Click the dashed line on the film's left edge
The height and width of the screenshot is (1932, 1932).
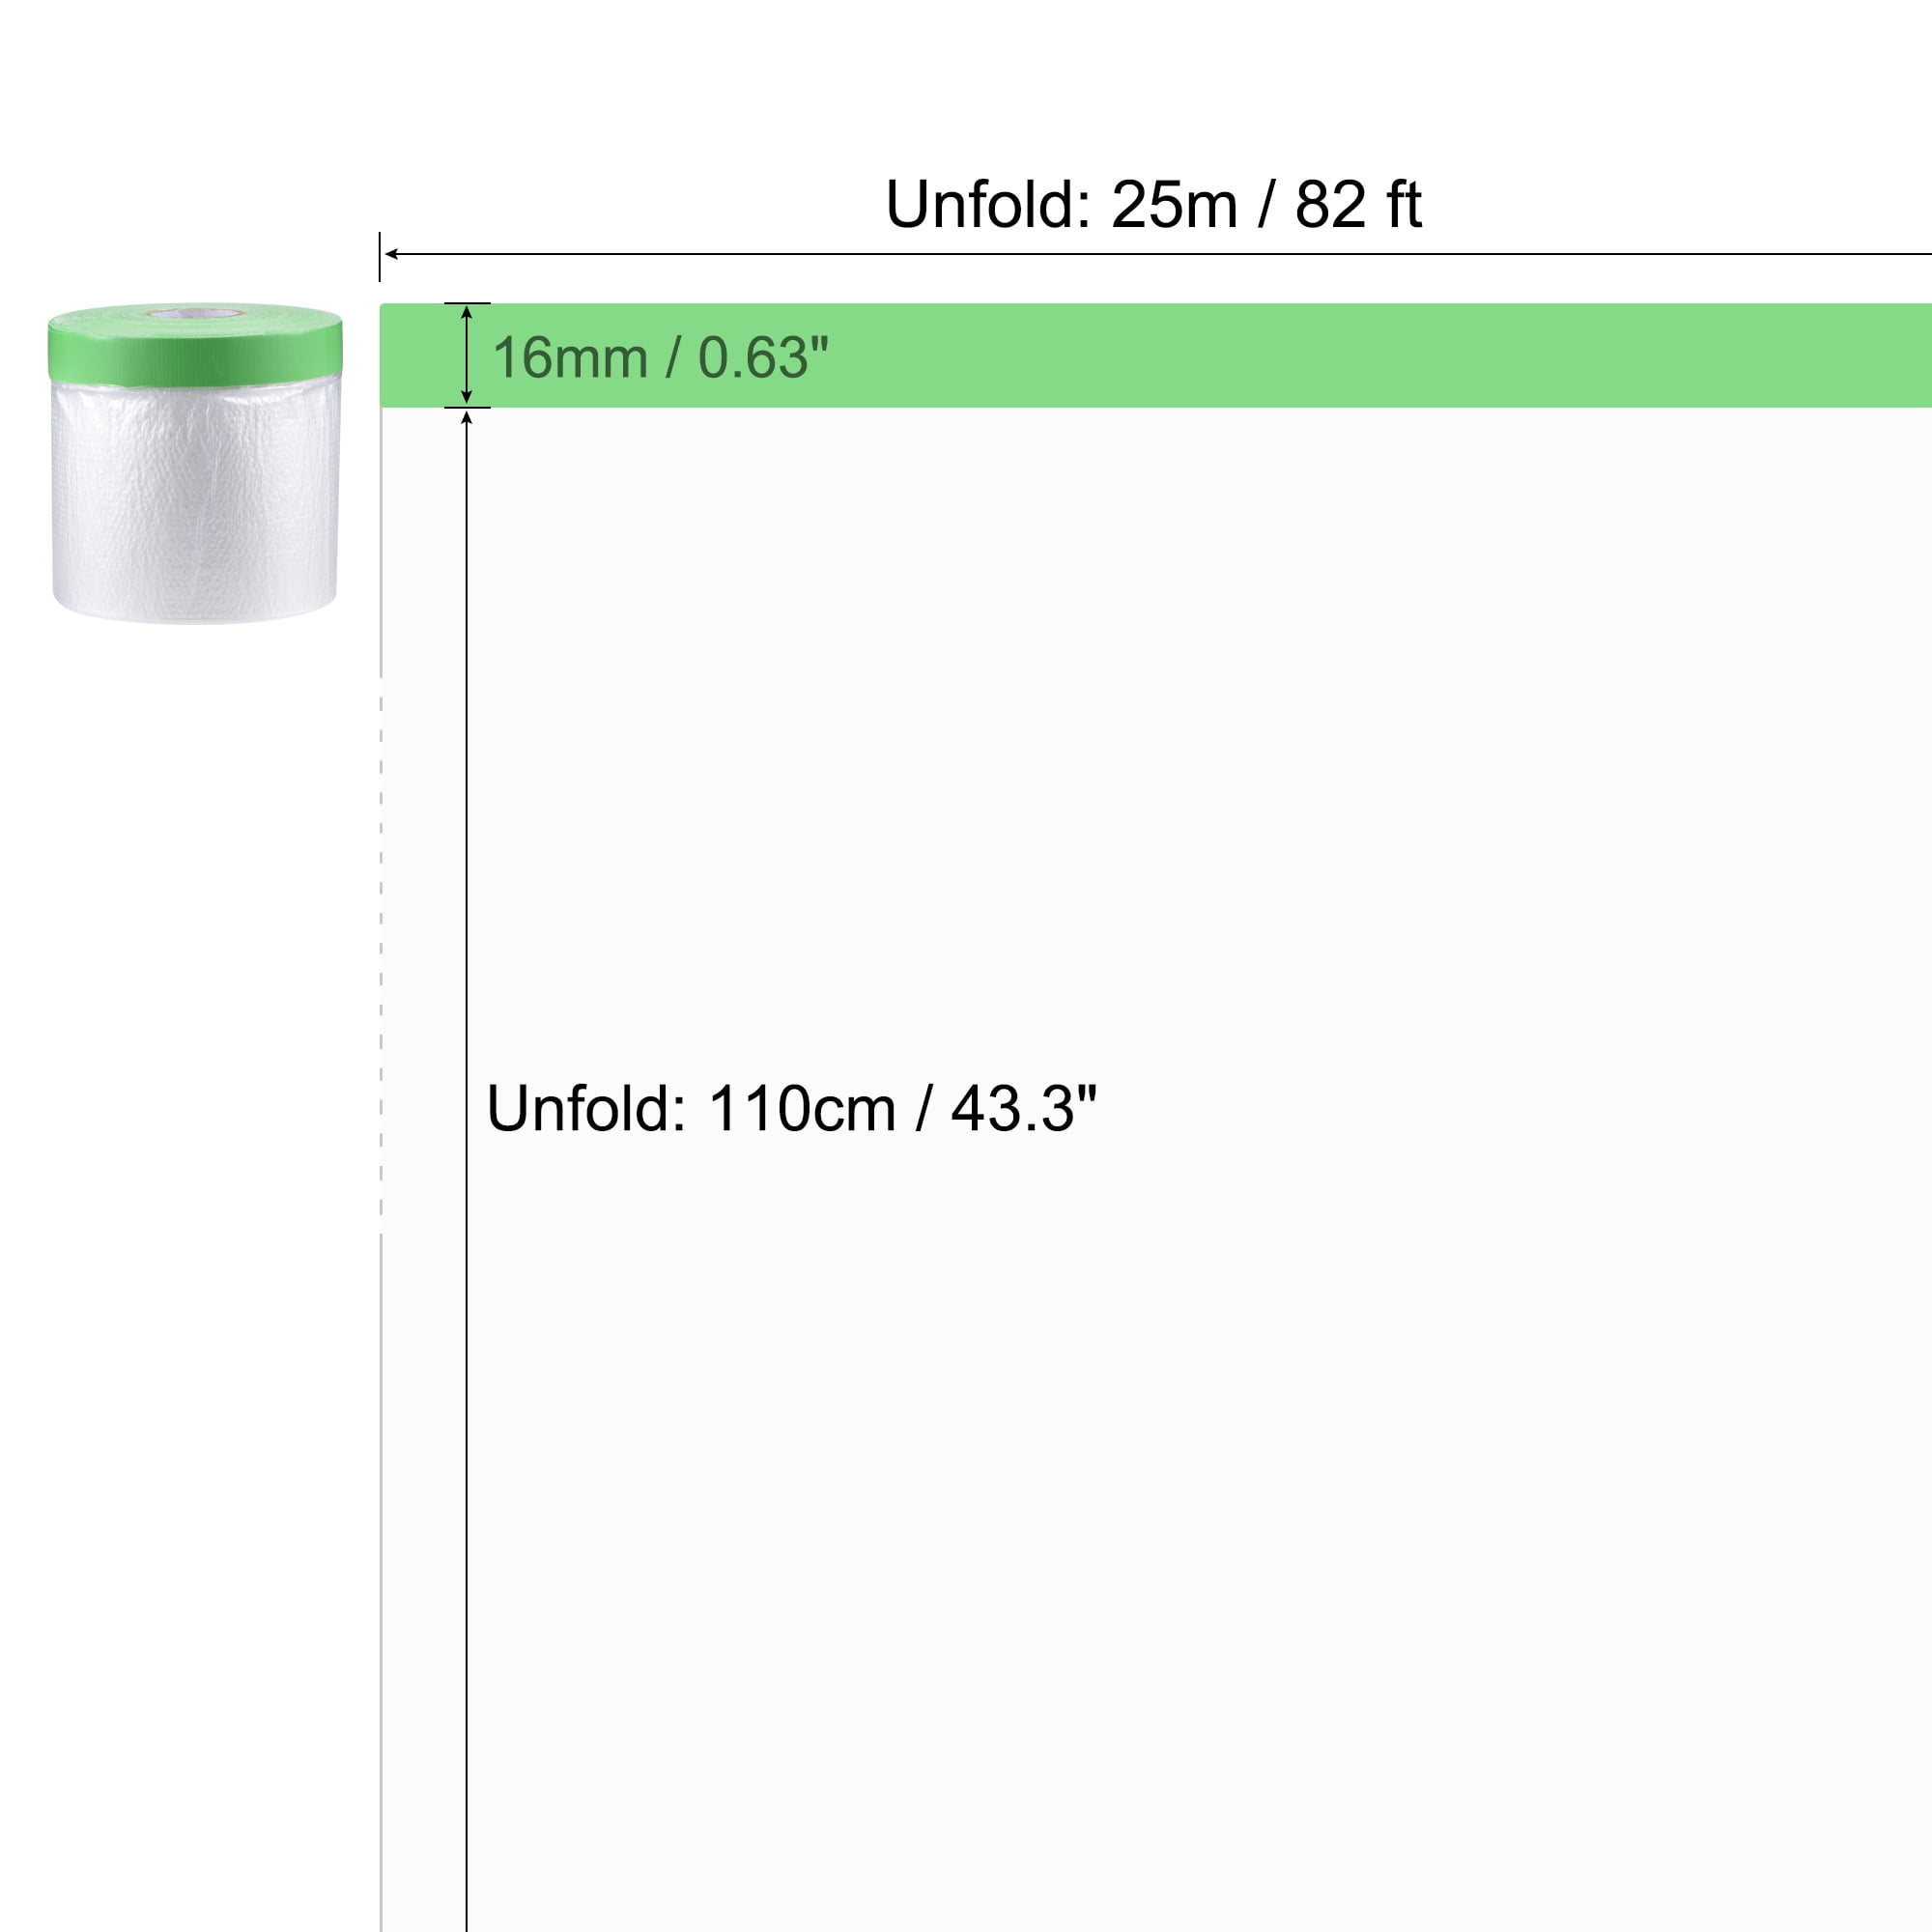pos(381,950)
